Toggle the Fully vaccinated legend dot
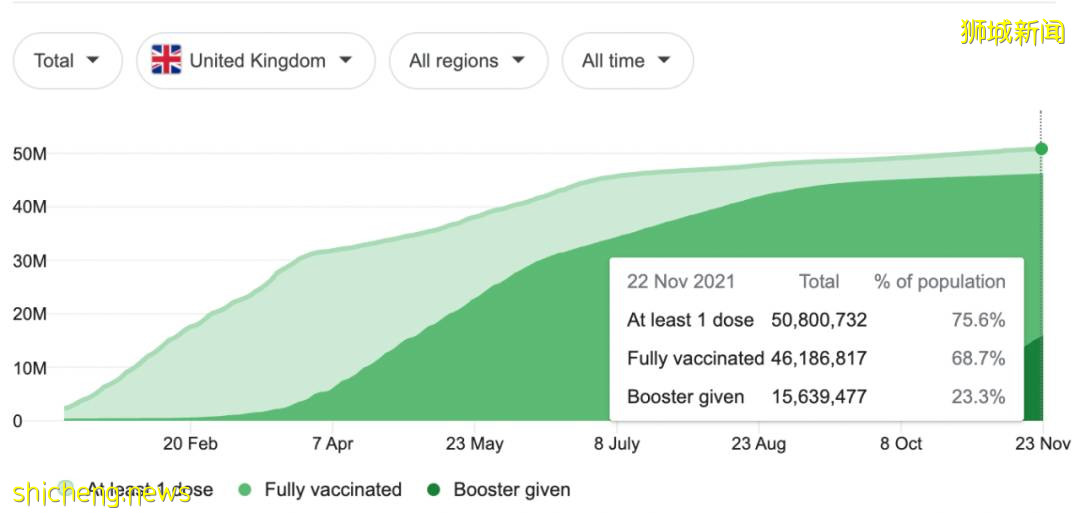The image size is (1080, 513). tap(245, 490)
